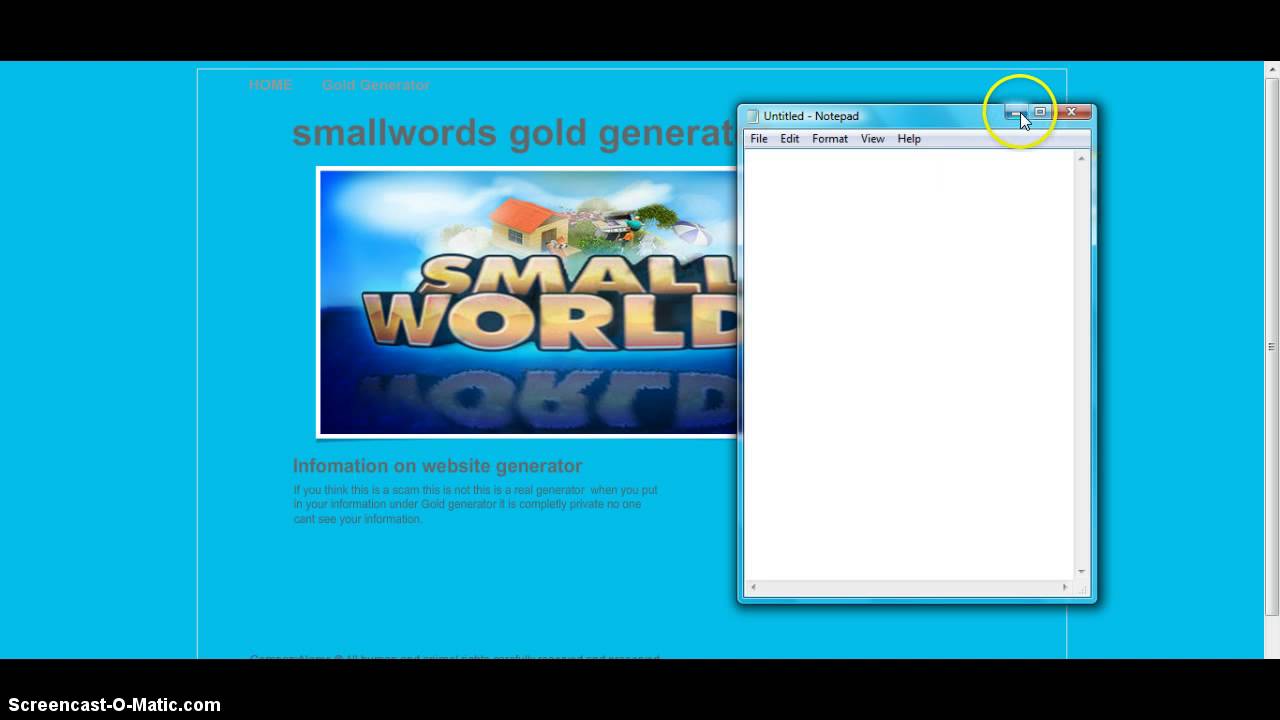Open the Gold Generator page link
This screenshot has height=720, width=1280.
pos(375,85)
